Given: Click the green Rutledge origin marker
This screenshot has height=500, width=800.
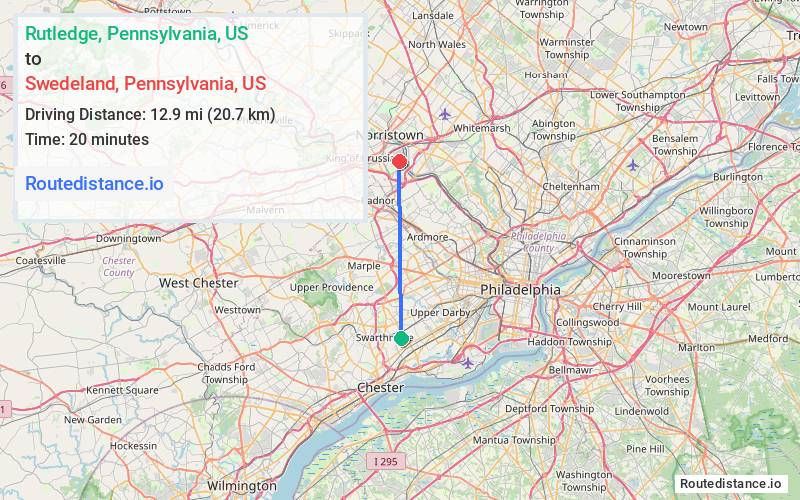Looking at the screenshot, I should (x=402, y=338).
